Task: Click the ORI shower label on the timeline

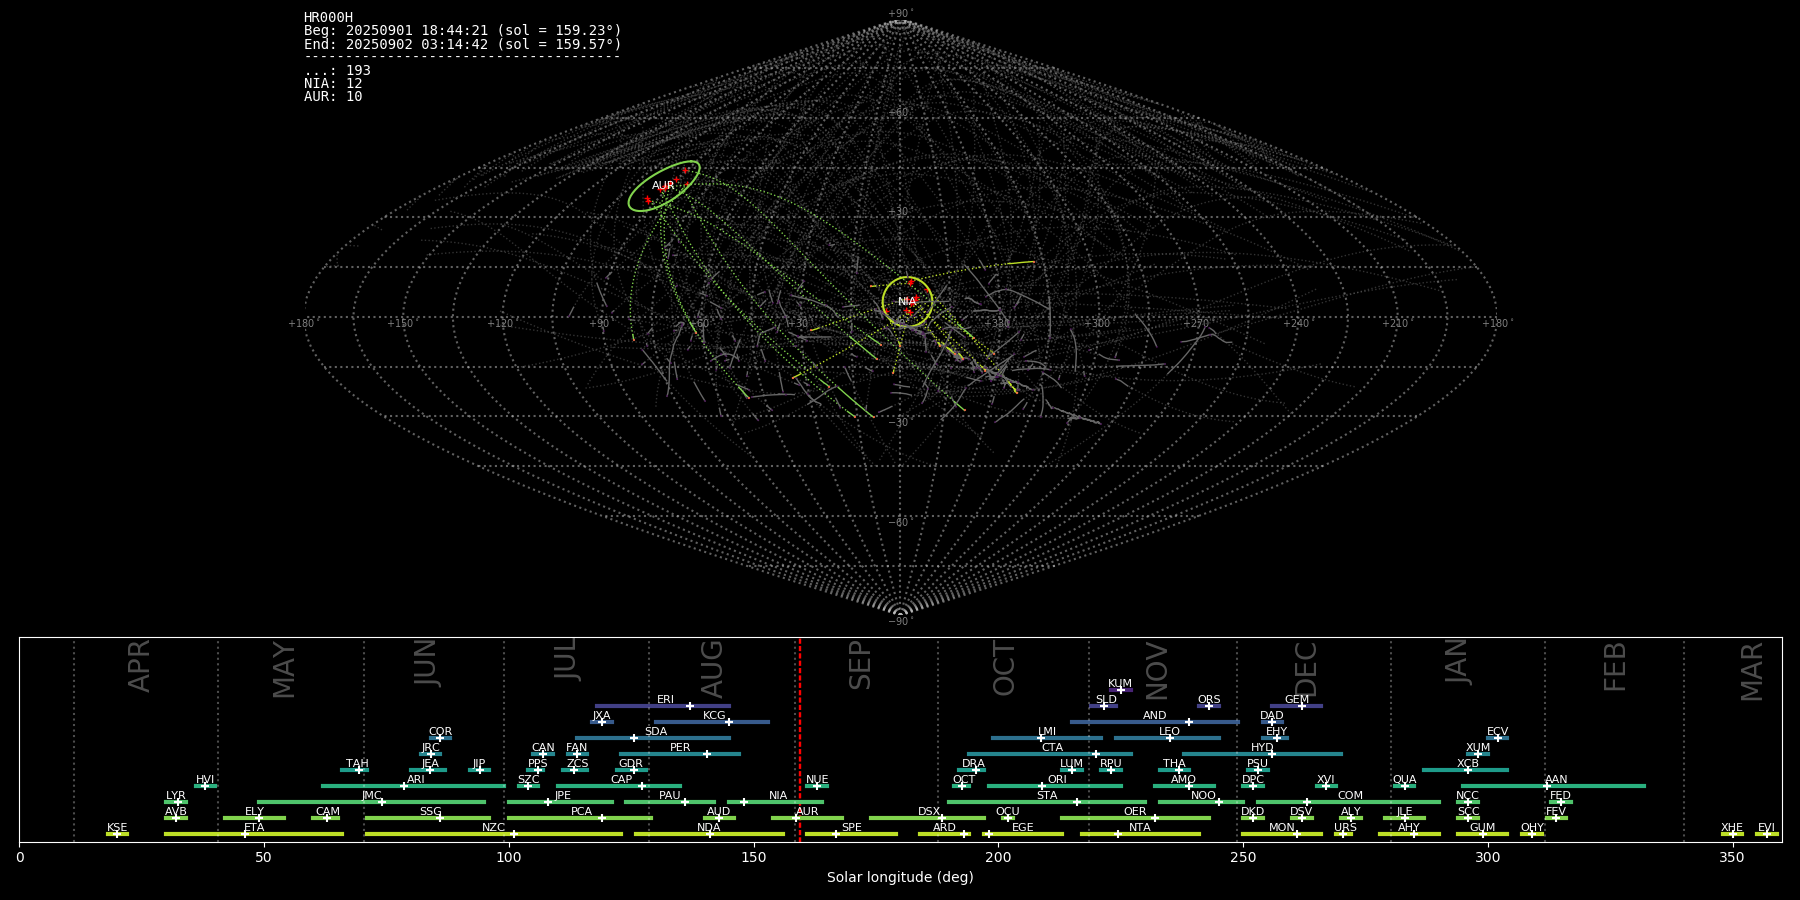Action: tap(1057, 779)
